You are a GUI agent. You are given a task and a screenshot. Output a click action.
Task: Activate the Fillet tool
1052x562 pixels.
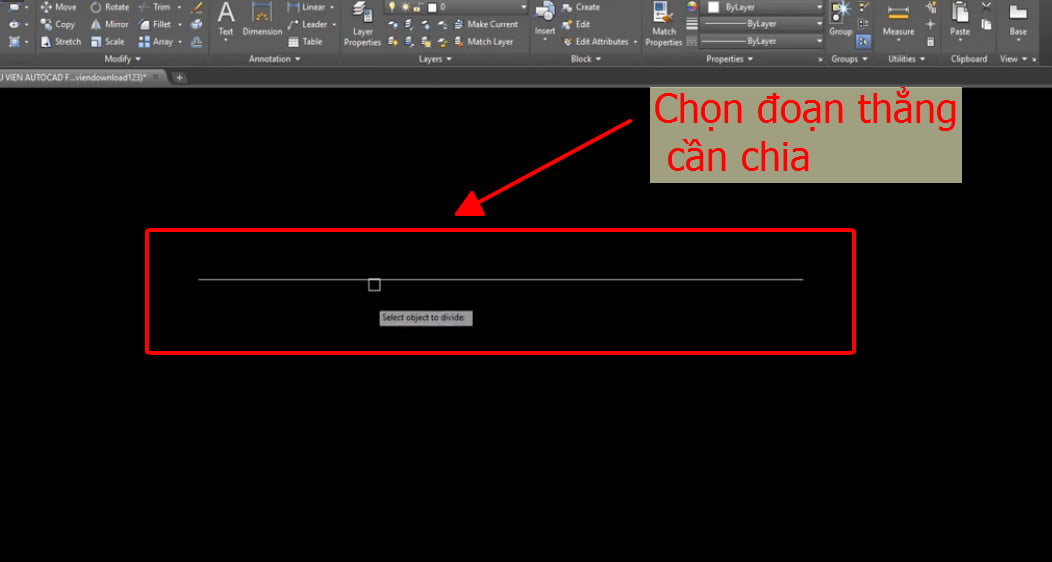click(x=155, y=24)
